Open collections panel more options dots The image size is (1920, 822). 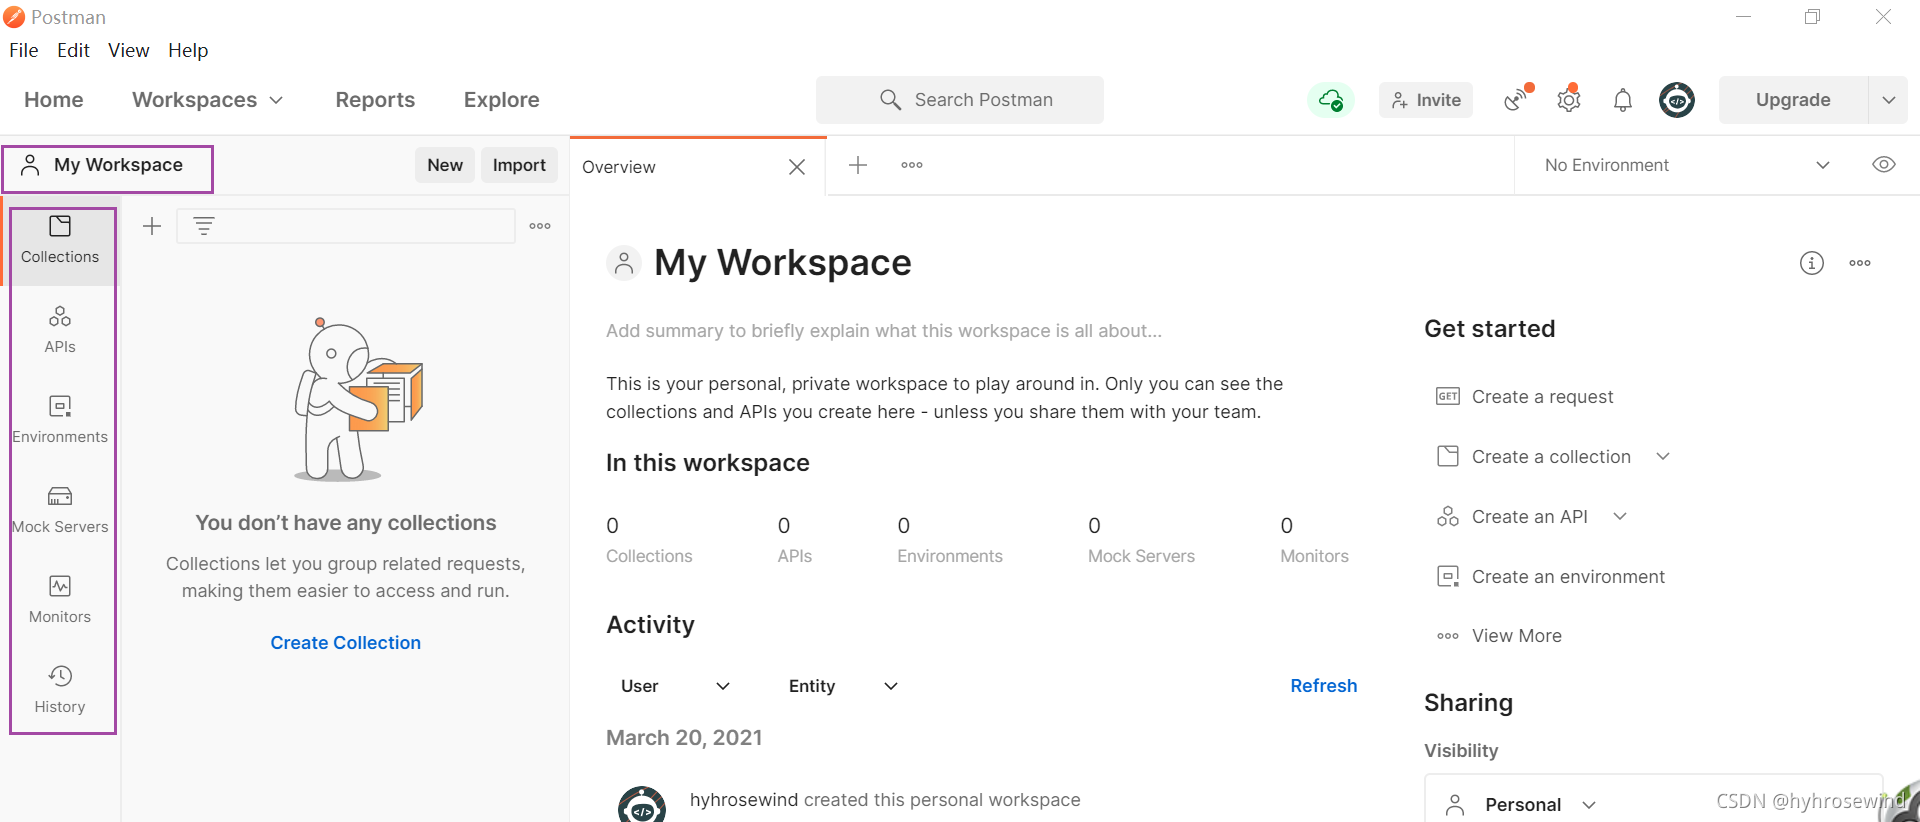click(540, 226)
